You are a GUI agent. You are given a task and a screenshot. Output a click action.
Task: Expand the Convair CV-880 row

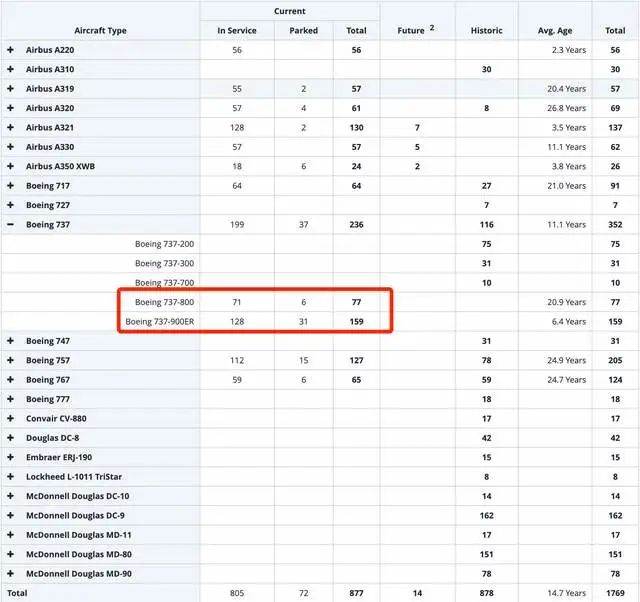click(x=11, y=418)
